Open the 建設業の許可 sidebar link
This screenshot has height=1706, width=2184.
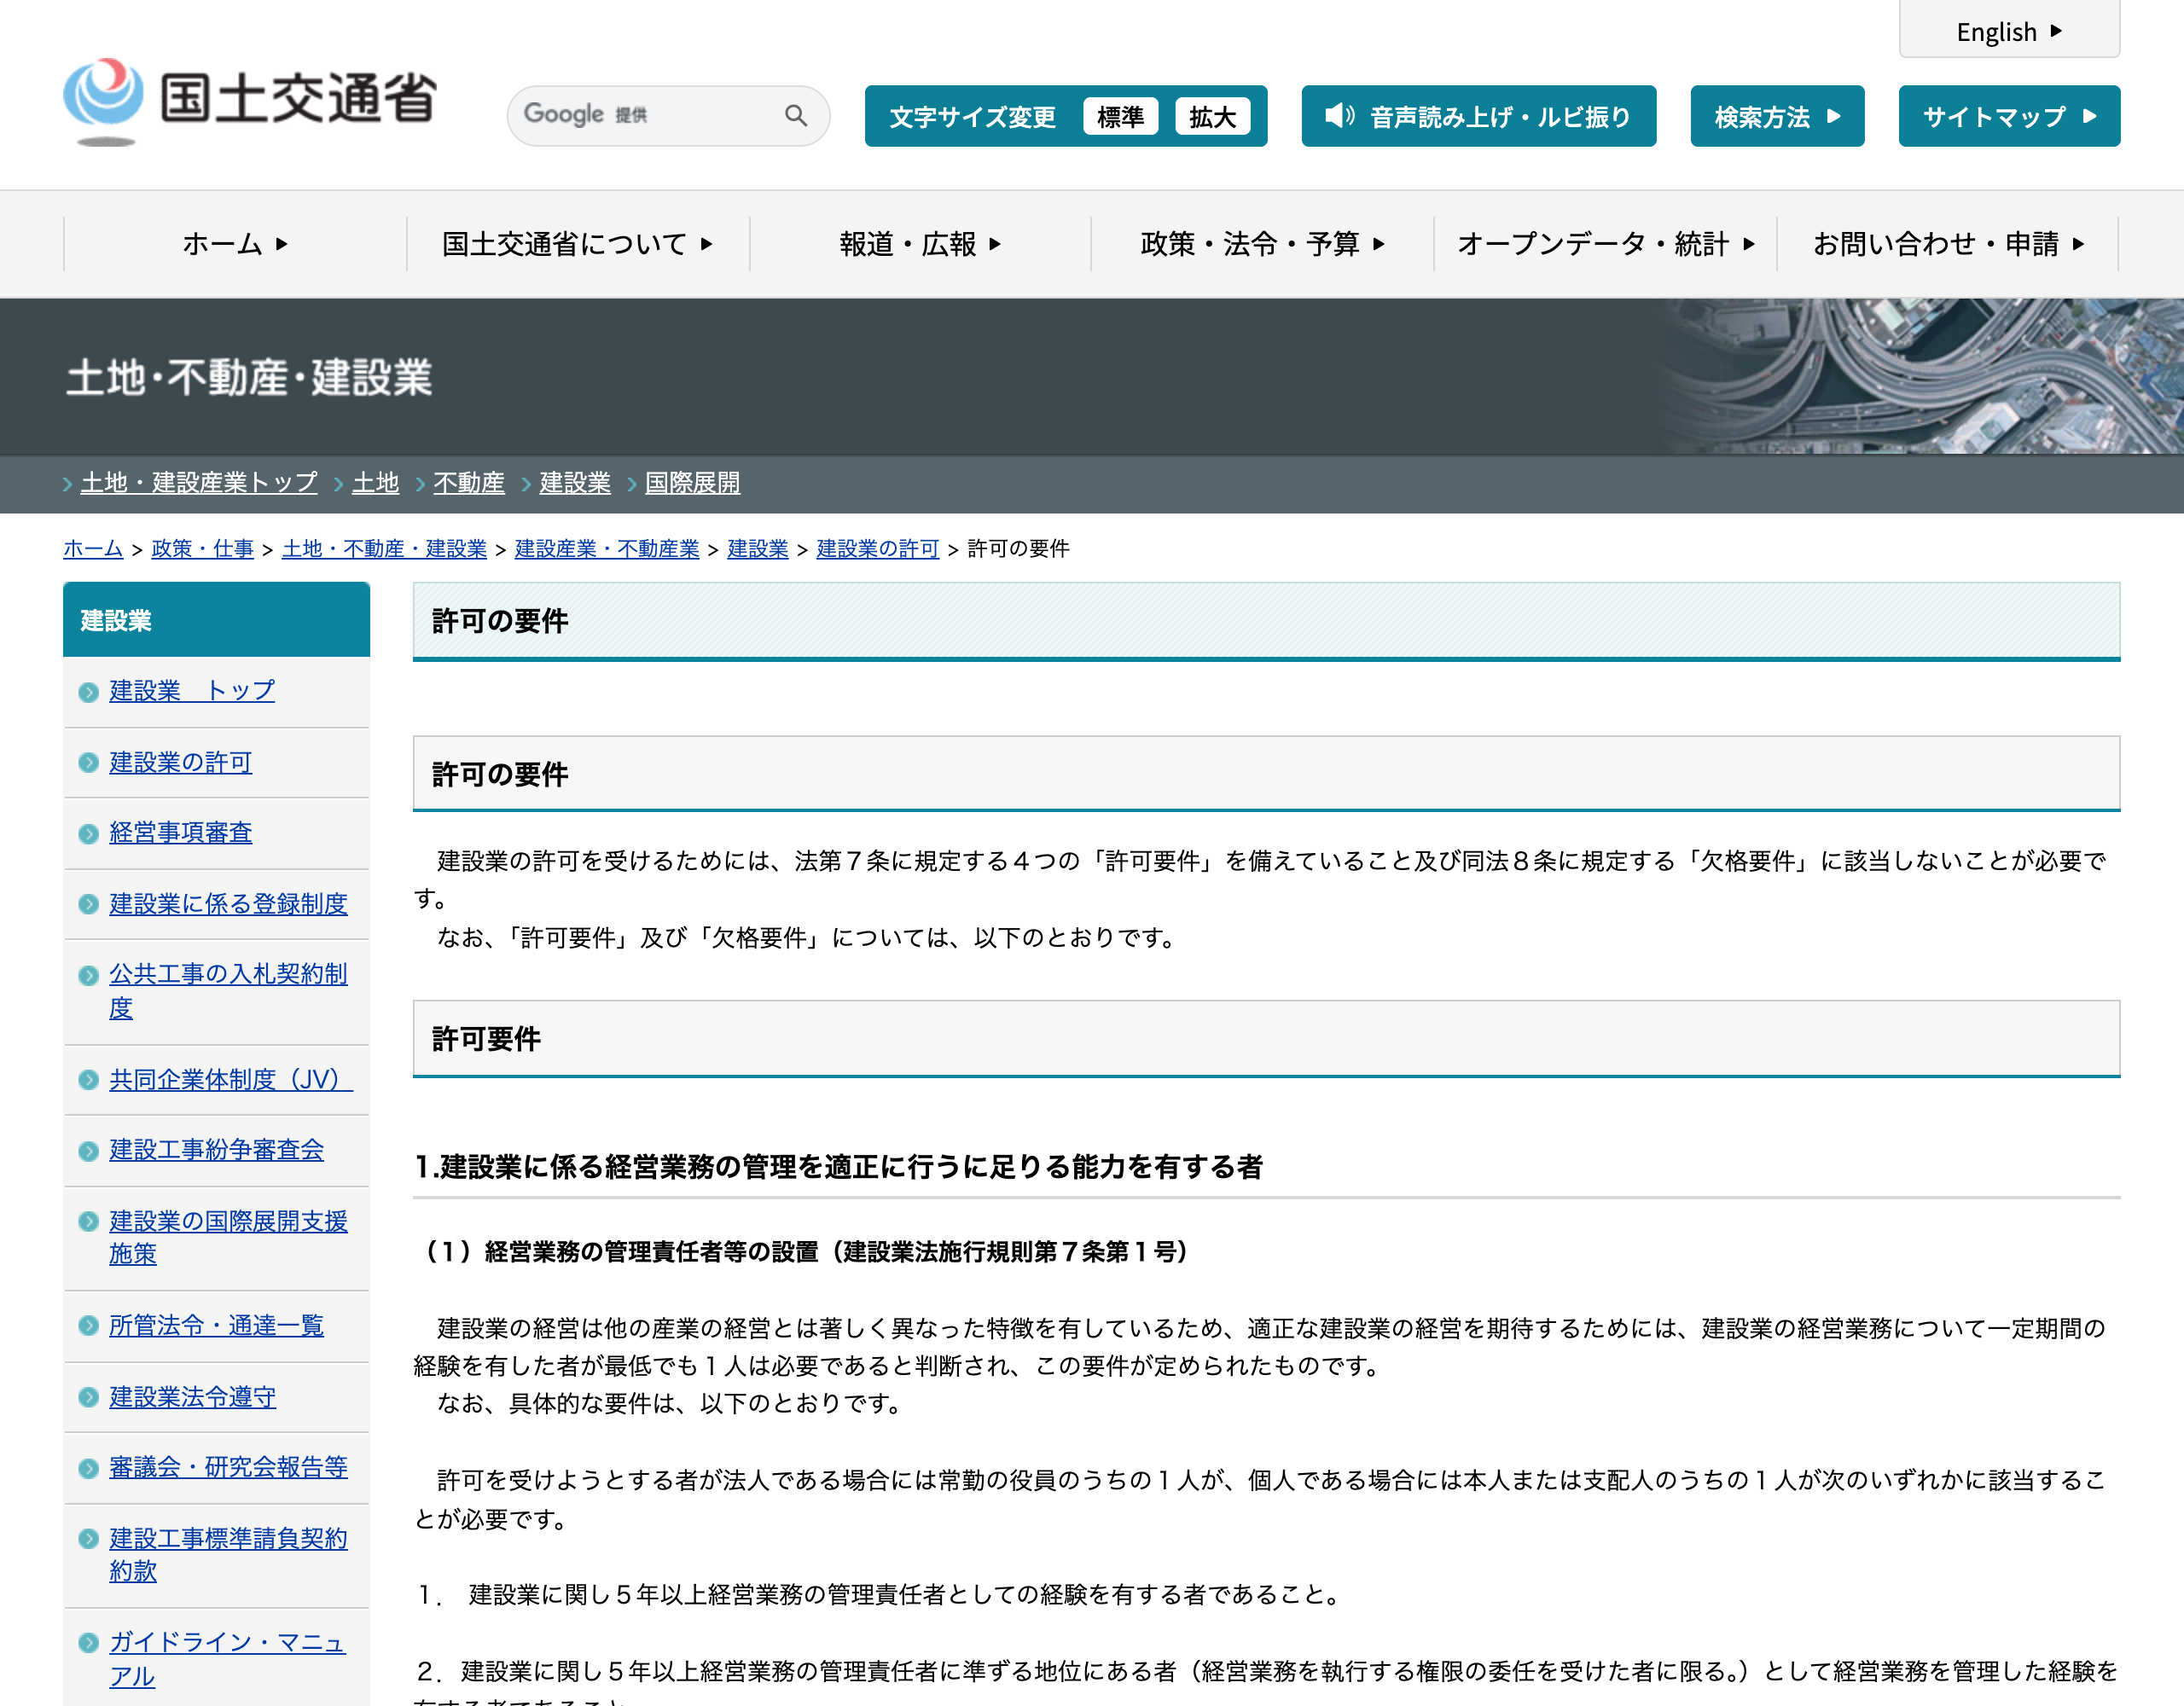click(181, 763)
